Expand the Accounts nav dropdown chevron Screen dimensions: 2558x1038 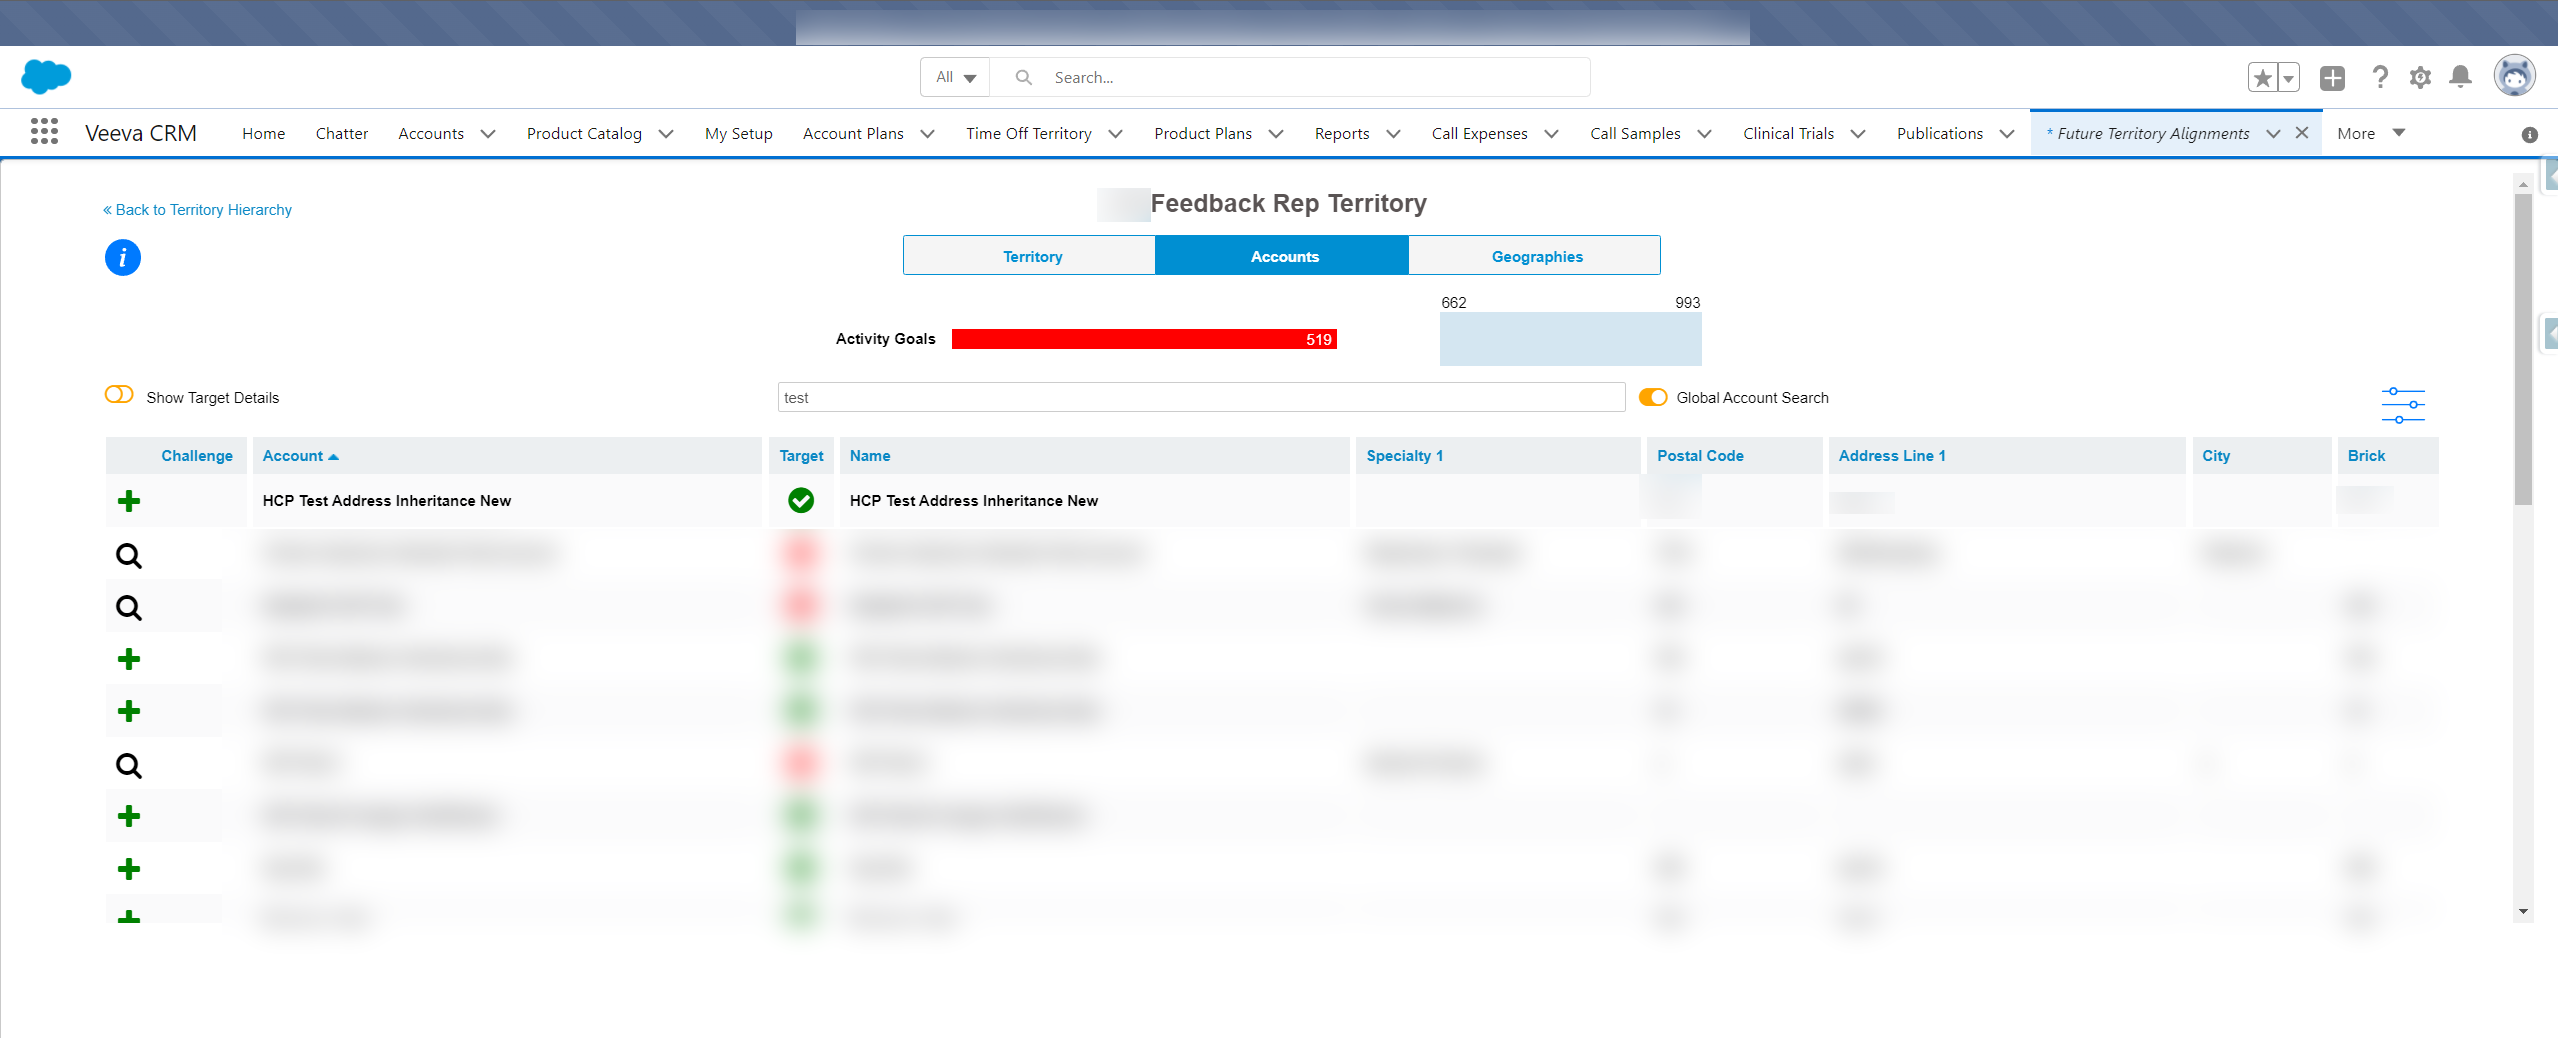point(488,134)
